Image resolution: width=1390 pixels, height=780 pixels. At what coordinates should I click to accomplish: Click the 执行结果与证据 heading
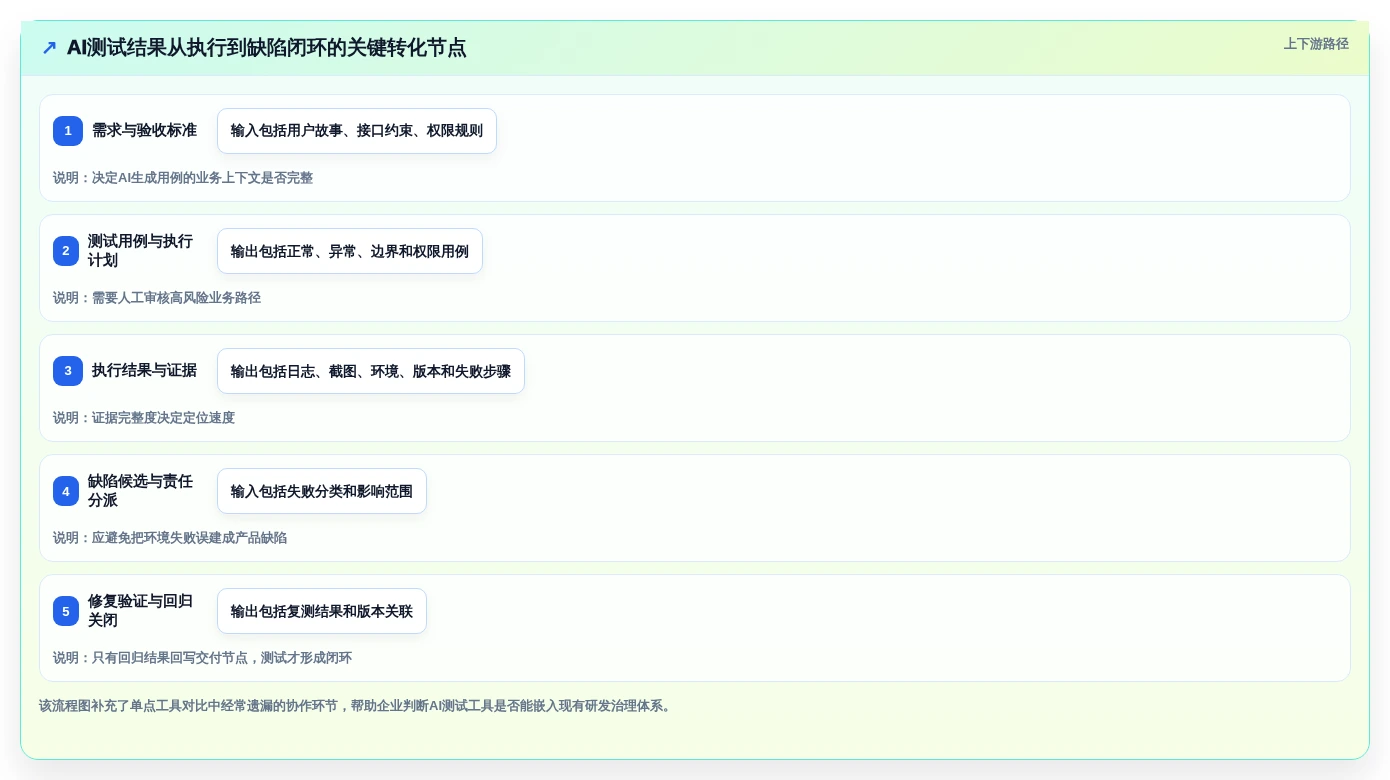pos(144,370)
